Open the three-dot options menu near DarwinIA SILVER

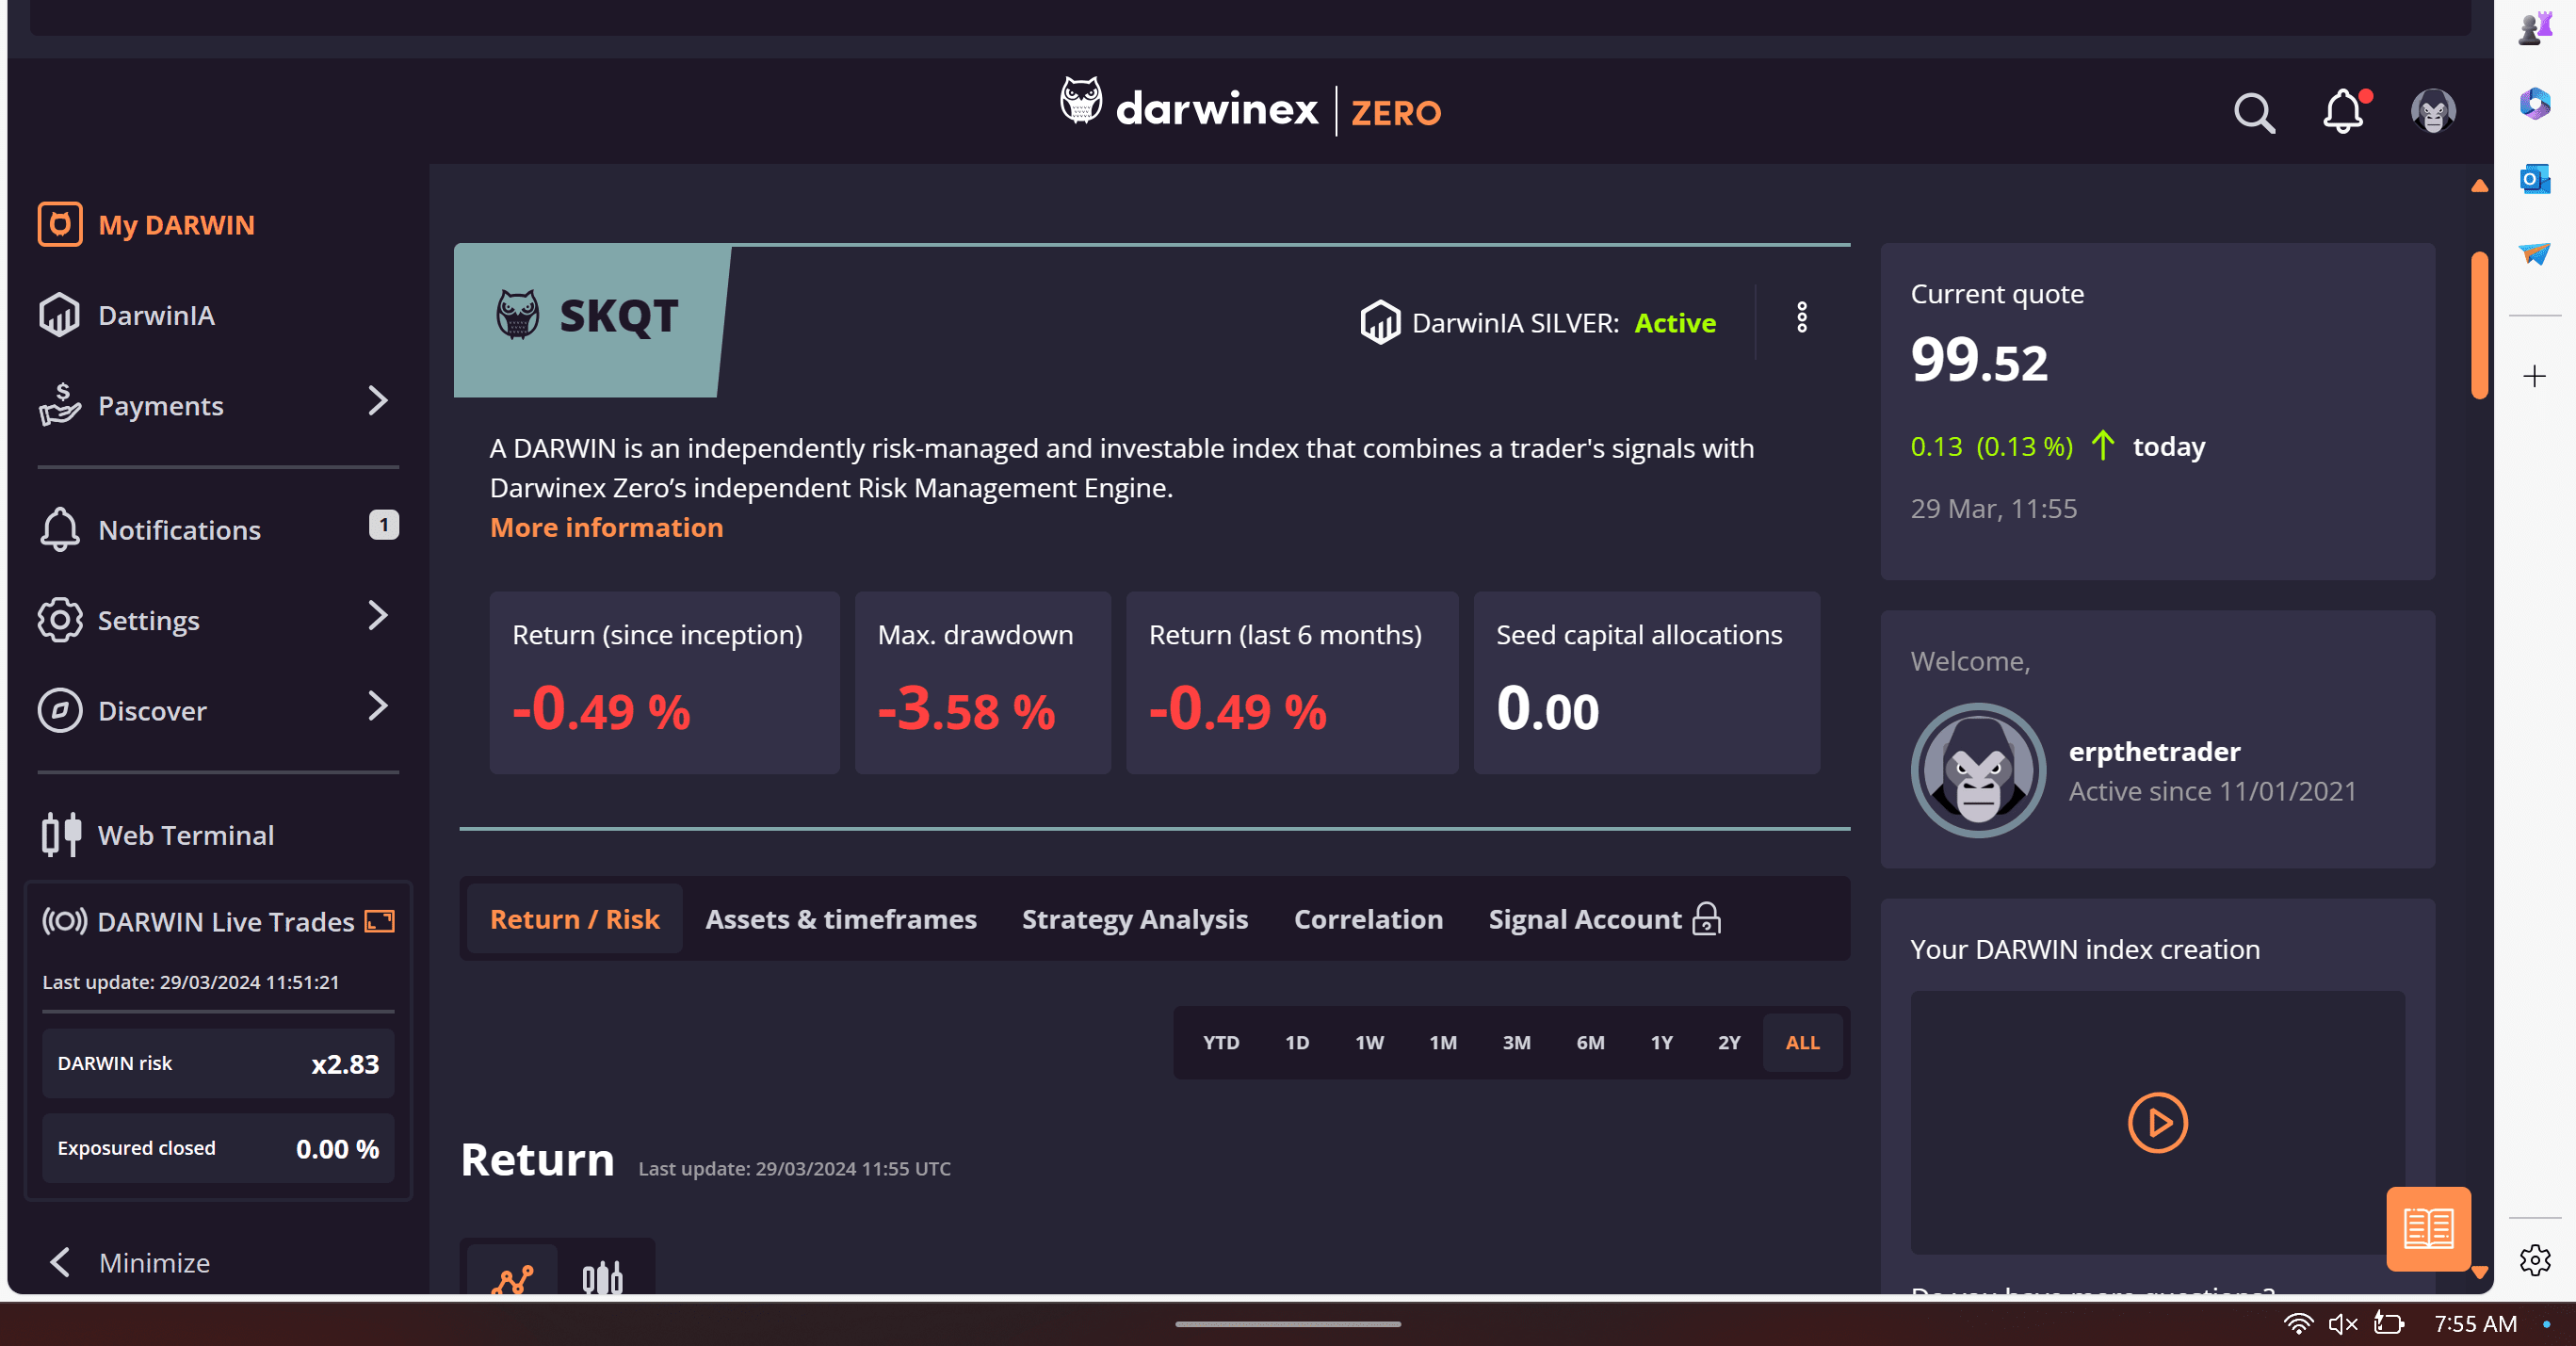1801,319
